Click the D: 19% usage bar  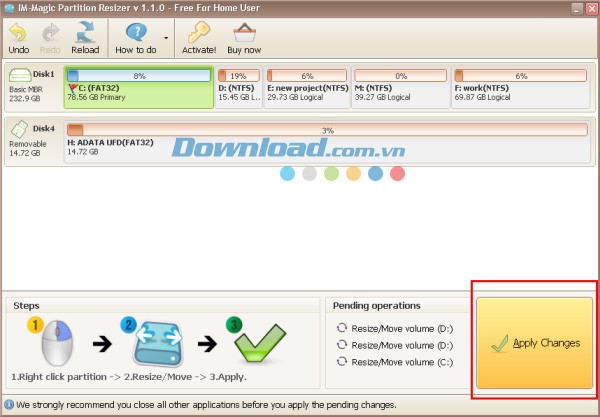[x=239, y=76]
